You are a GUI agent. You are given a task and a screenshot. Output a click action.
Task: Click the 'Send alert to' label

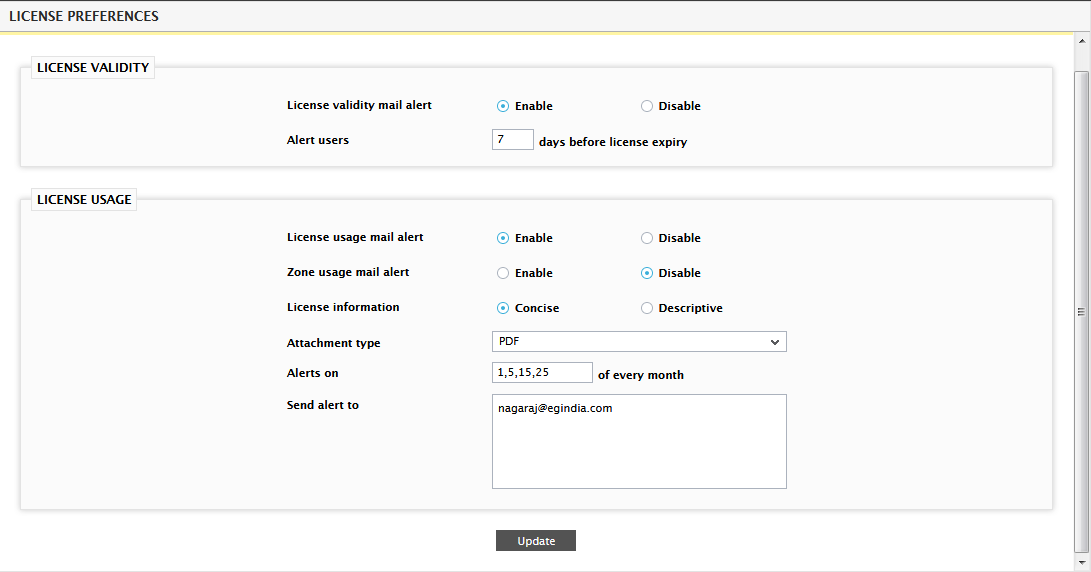click(323, 405)
